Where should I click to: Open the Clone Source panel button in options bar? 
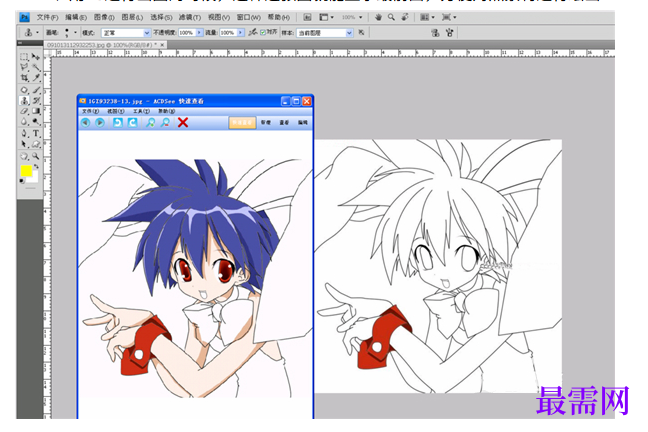435,33
